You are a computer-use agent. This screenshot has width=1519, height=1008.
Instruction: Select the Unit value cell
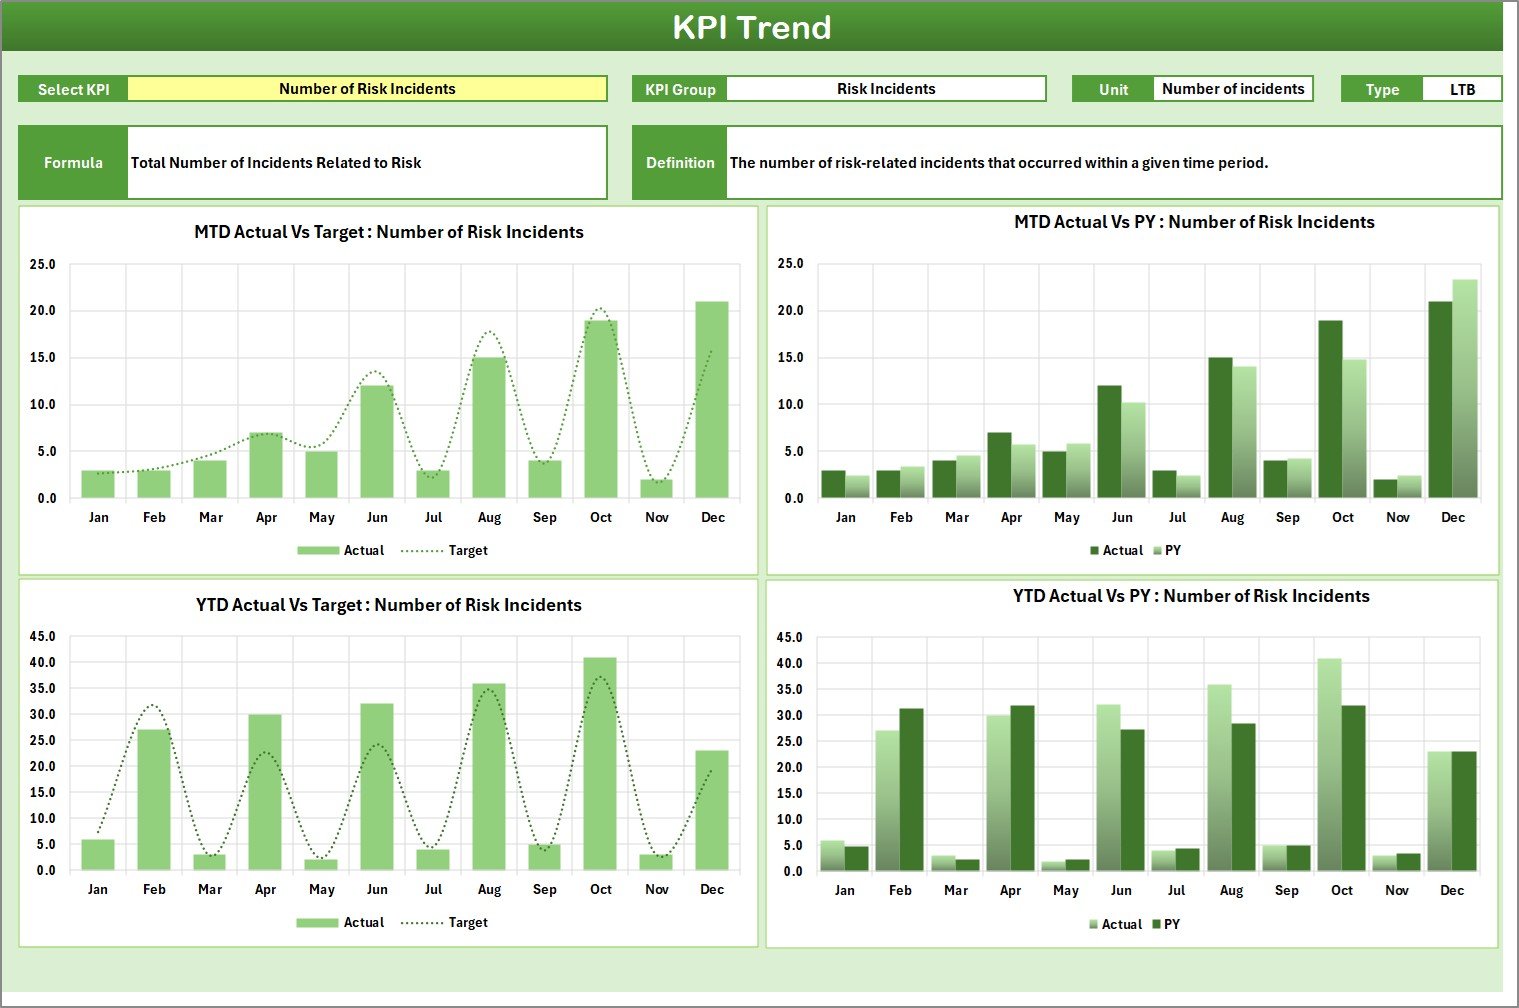(1232, 89)
